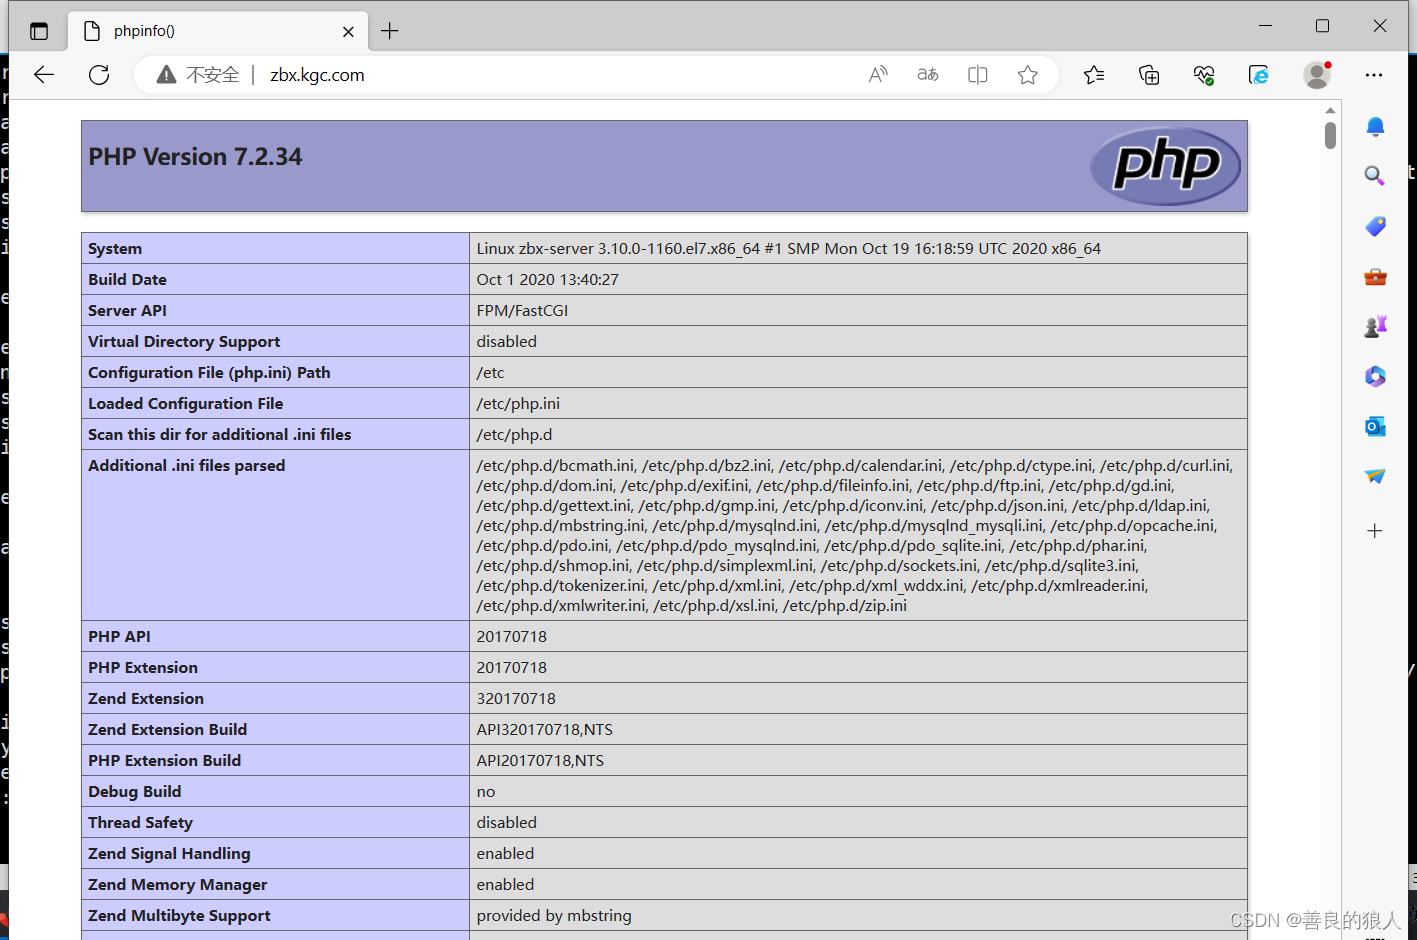Click Virtual Directory Support label
Image resolution: width=1417 pixels, height=940 pixels.
coord(184,342)
